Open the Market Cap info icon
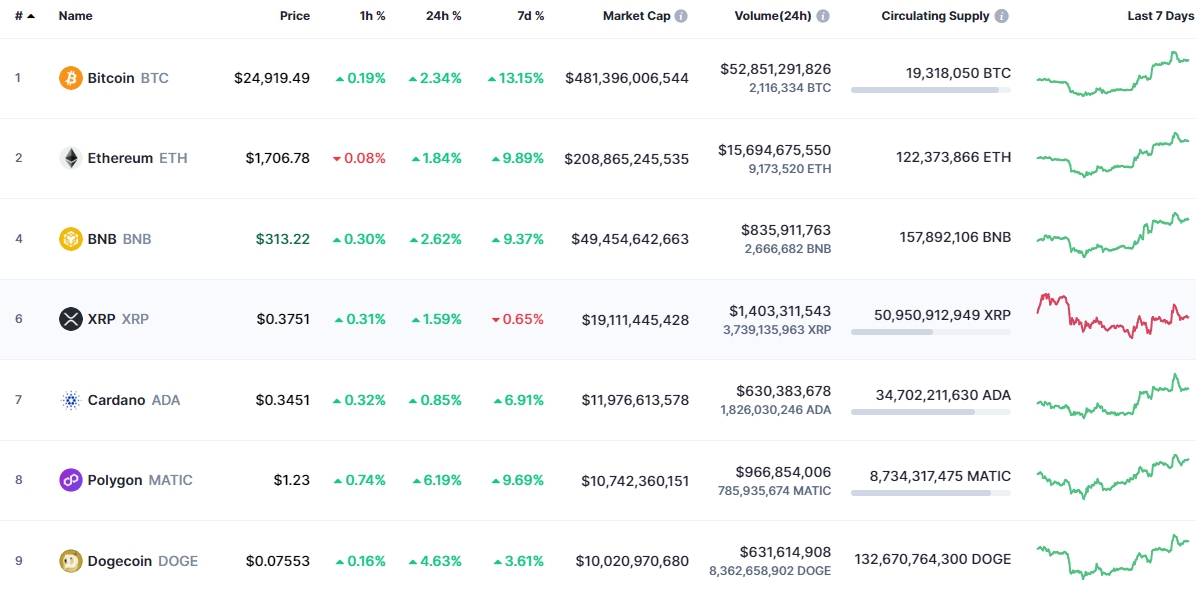Image resolution: width=1196 pixels, height=591 pixels. coord(681,16)
